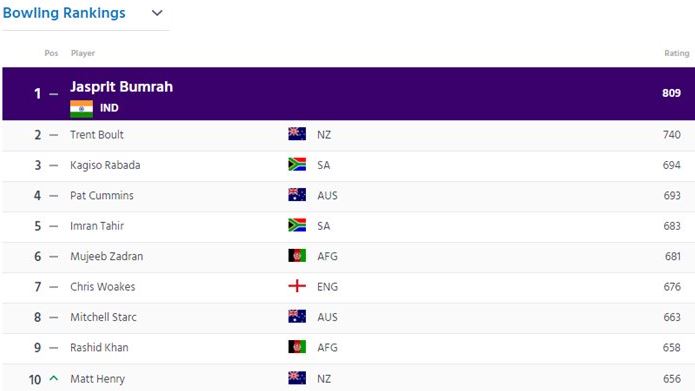This screenshot has width=695, height=391.
Task: Click the Afghanistan flag for Rashid Khan
Action: coord(297,347)
